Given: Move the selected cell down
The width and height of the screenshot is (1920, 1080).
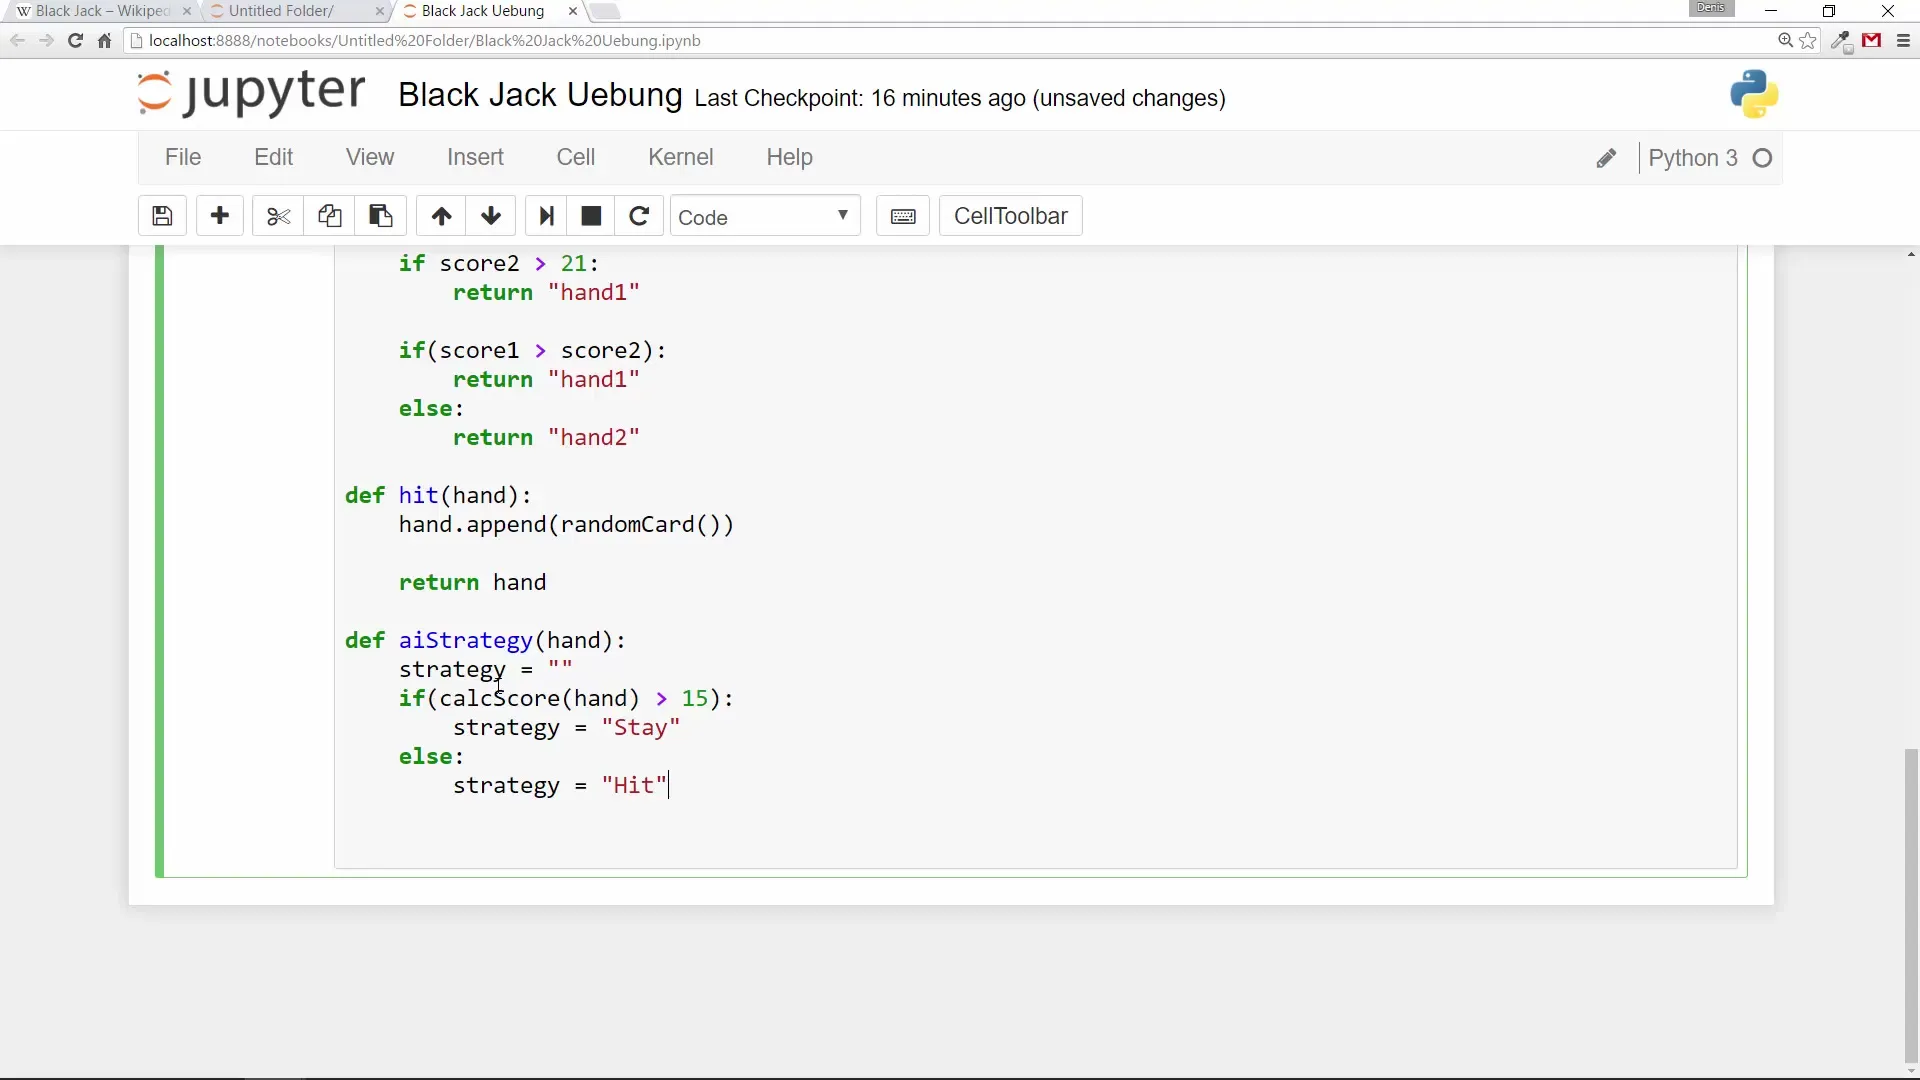Looking at the screenshot, I should [x=491, y=216].
